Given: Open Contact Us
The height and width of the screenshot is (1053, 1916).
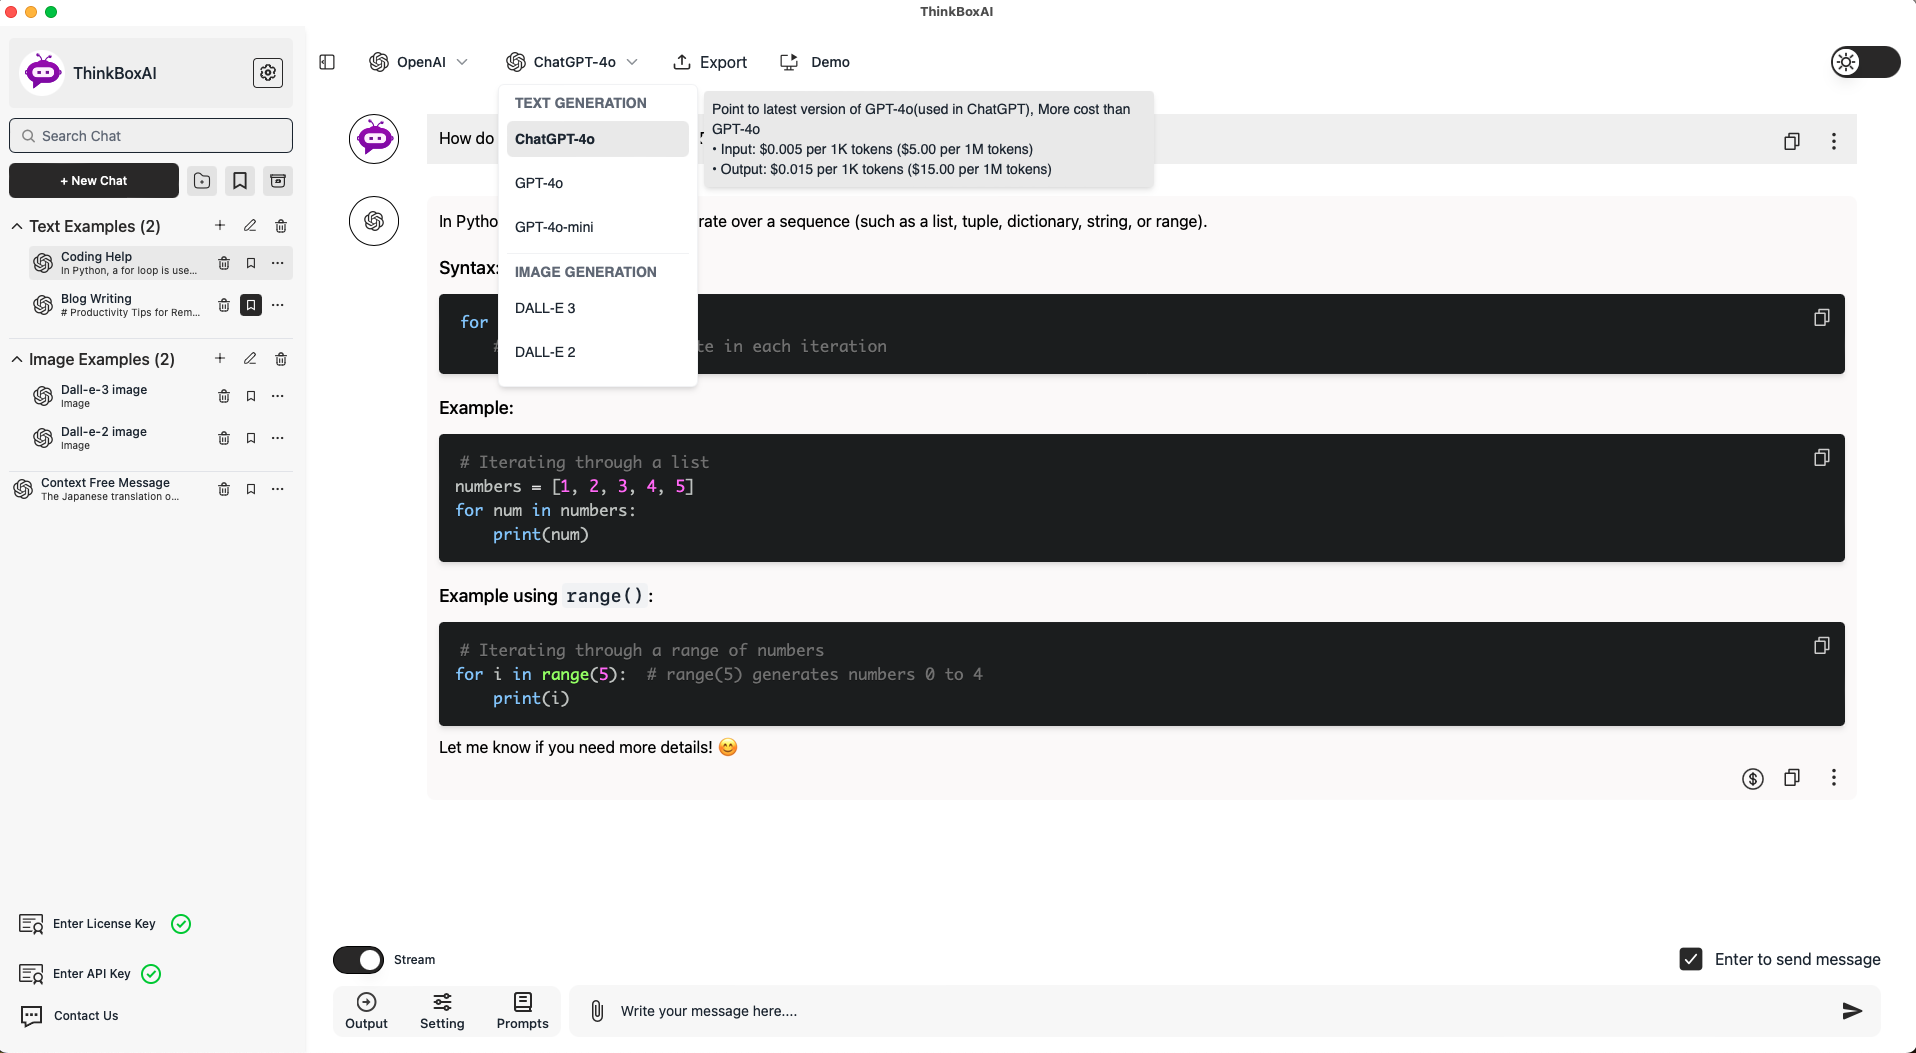Looking at the screenshot, I should [x=70, y=1016].
